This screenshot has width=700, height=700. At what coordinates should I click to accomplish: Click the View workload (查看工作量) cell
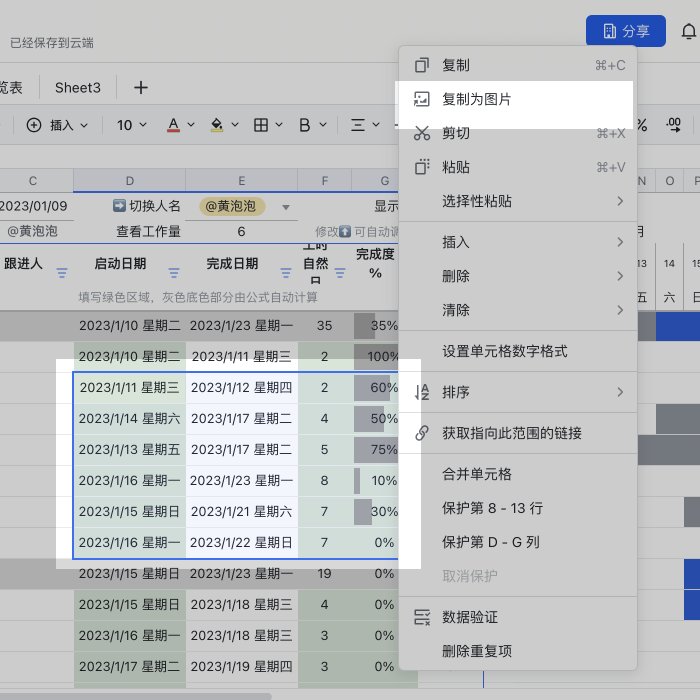point(148,231)
